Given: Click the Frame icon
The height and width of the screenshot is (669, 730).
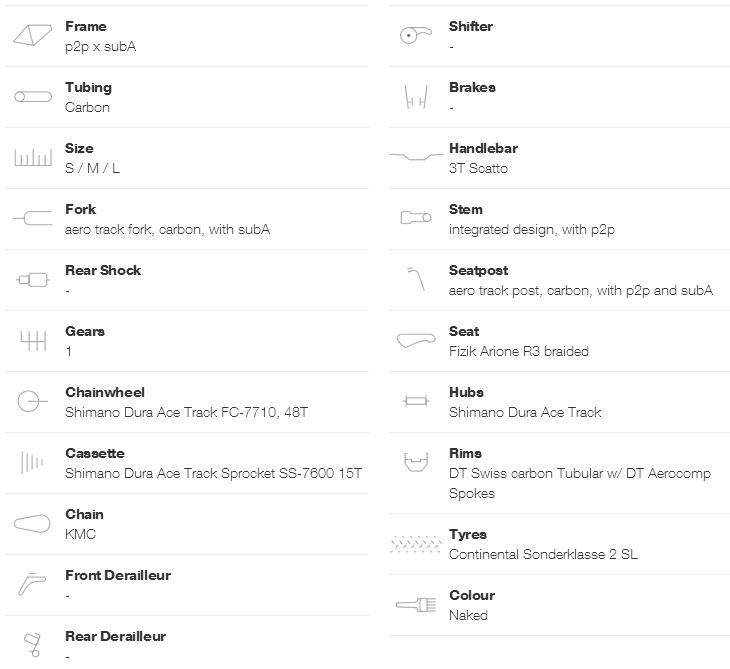Looking at the screenshot, I should (32, 36).
